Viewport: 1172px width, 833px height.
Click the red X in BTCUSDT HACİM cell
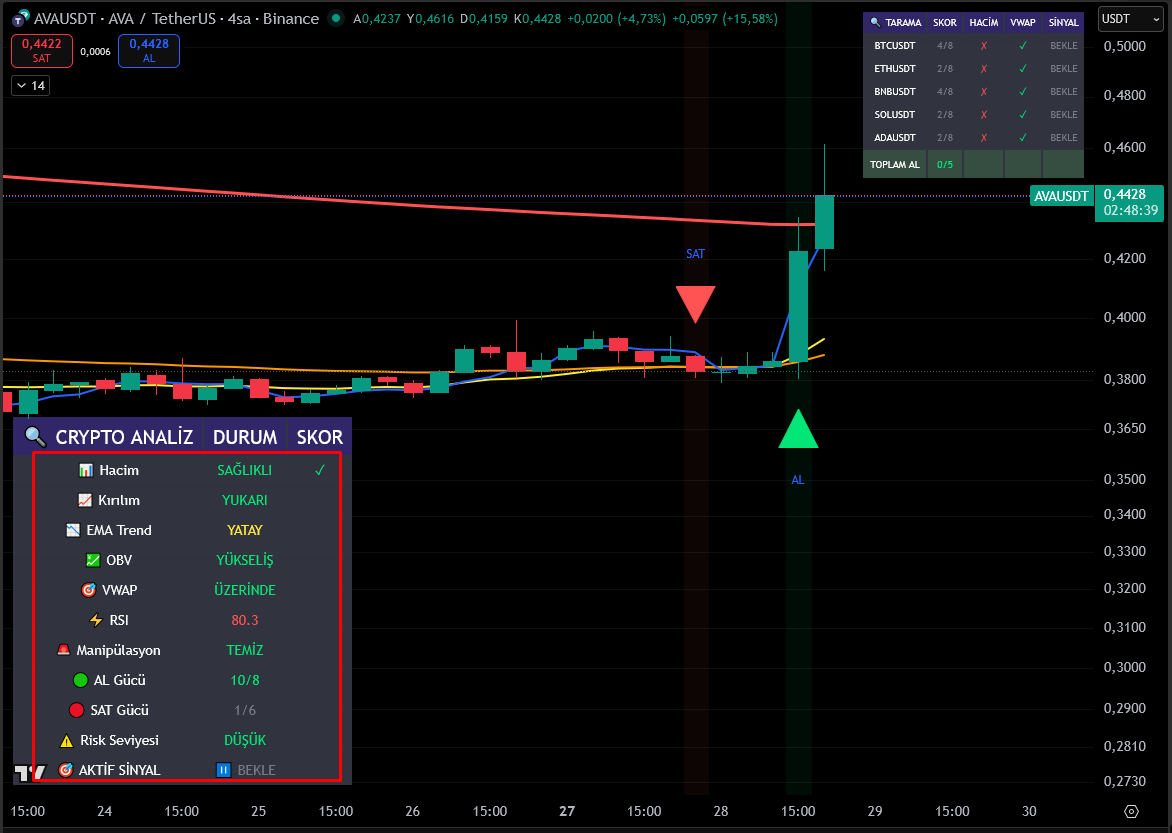coord(984,46)
